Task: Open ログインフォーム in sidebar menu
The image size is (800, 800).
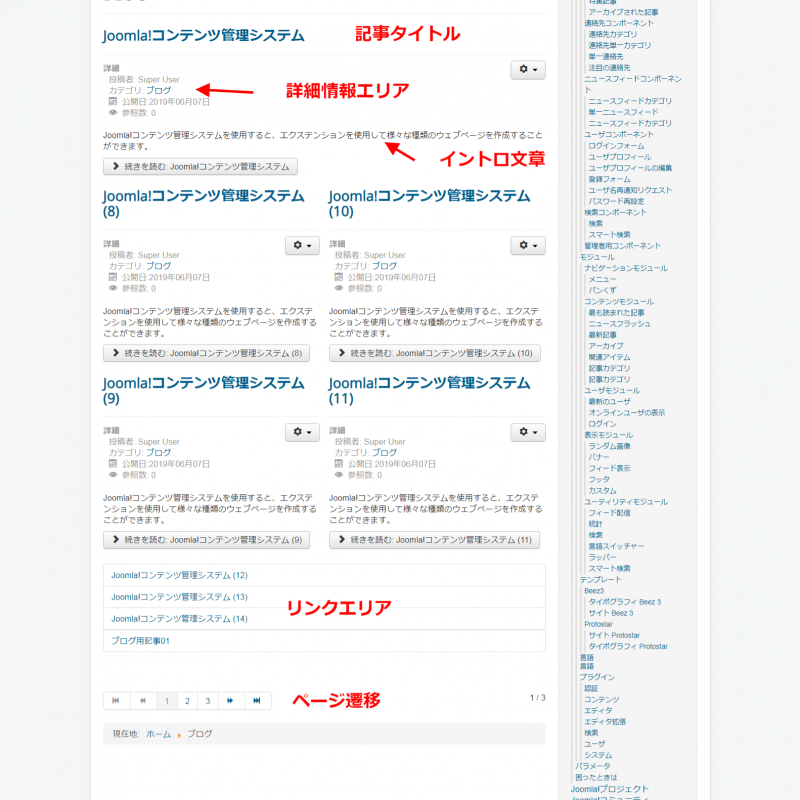Action: [616, 146]
